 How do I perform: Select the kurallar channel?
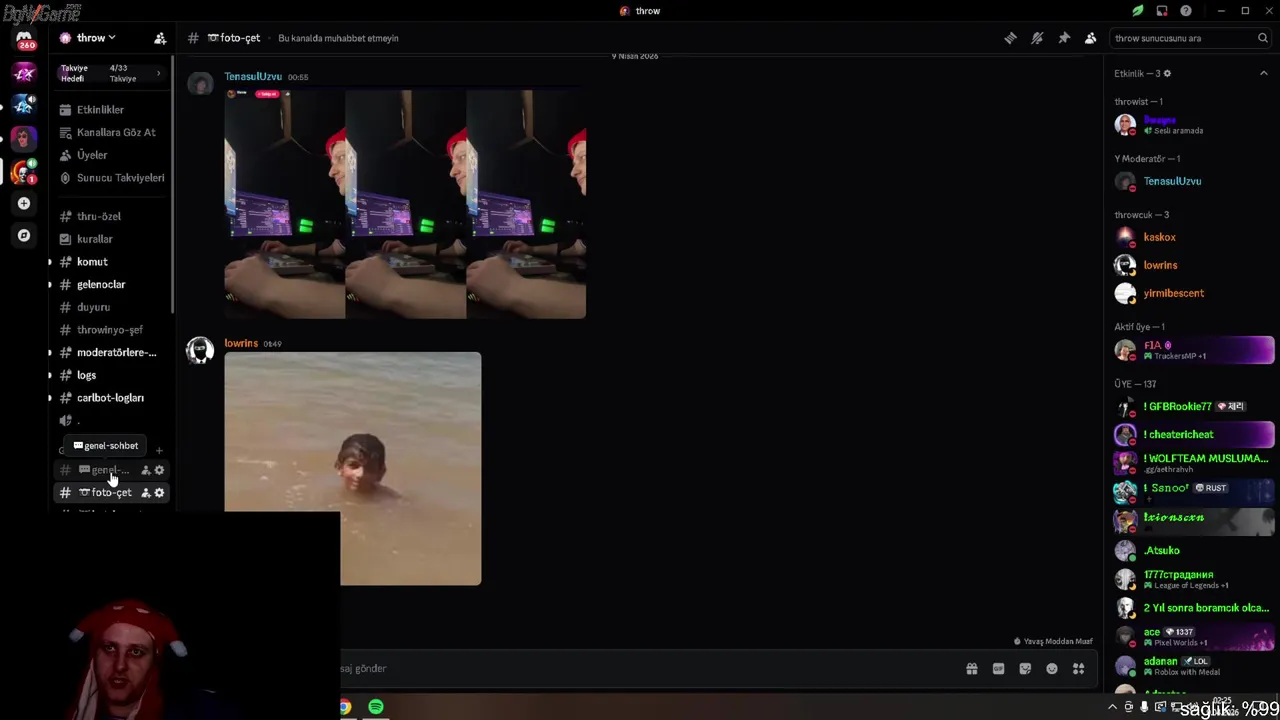[x=111, y=239]
